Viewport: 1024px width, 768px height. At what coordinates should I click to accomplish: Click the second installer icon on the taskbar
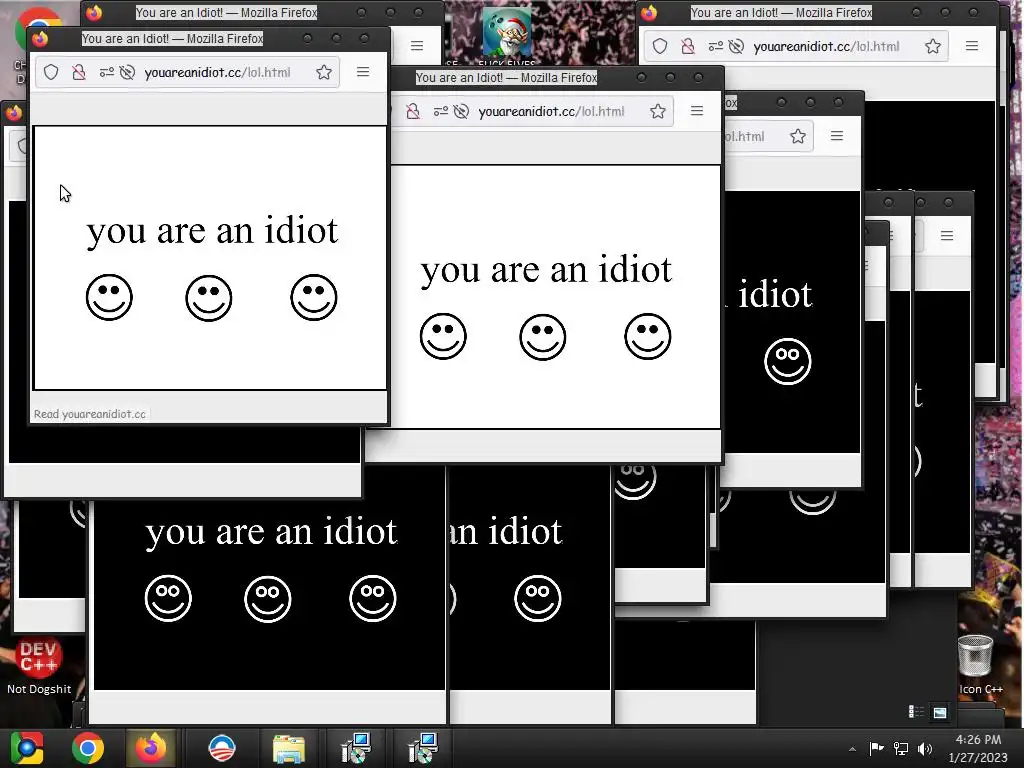pos(423,748)
